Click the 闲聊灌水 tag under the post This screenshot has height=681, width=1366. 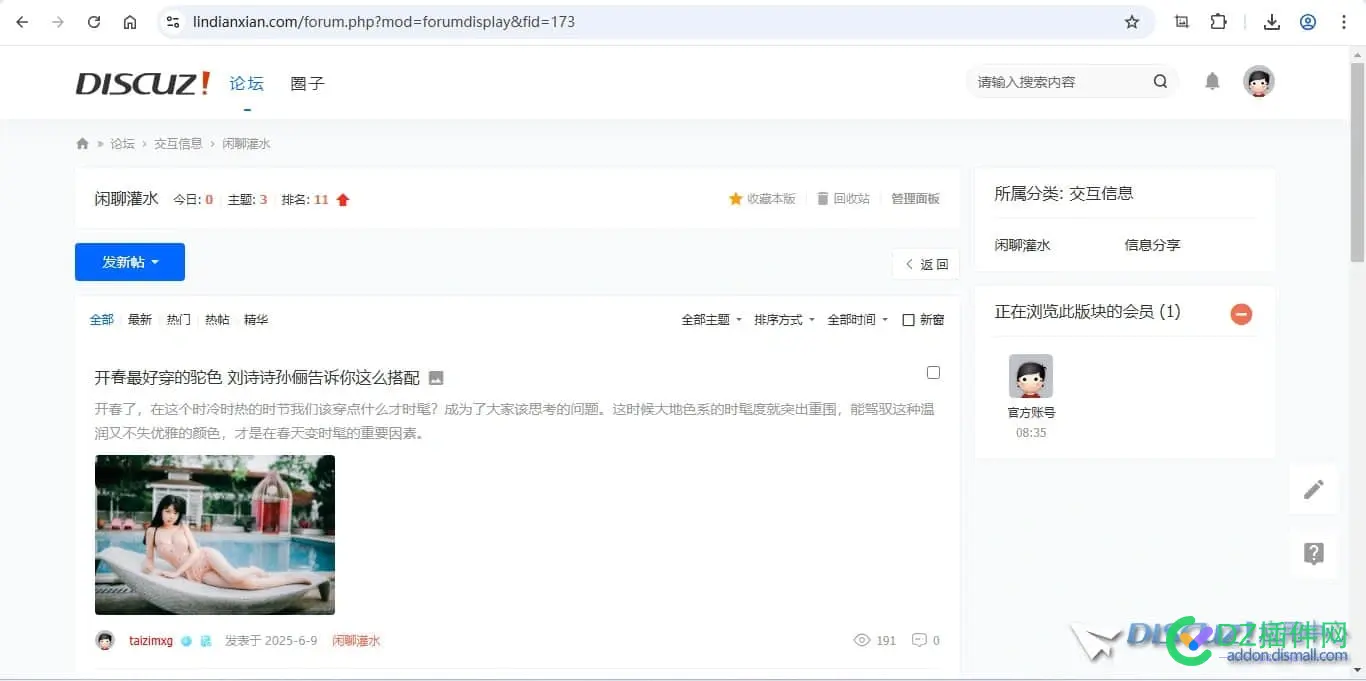(356, 641)
